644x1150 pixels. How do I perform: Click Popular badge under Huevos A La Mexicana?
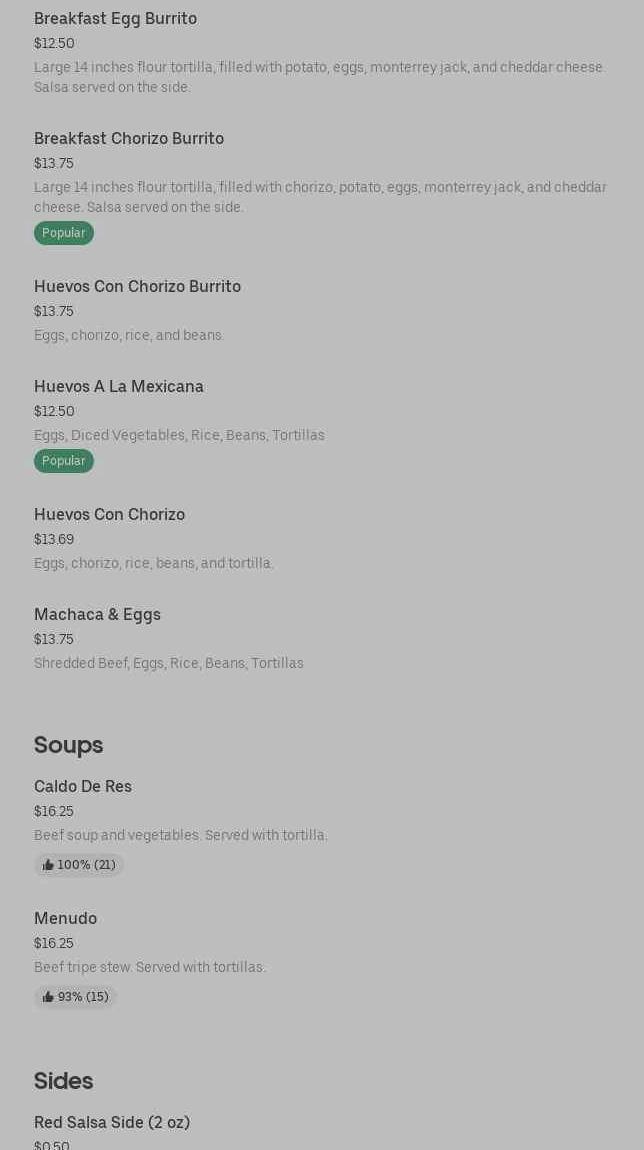pos(64,461)
